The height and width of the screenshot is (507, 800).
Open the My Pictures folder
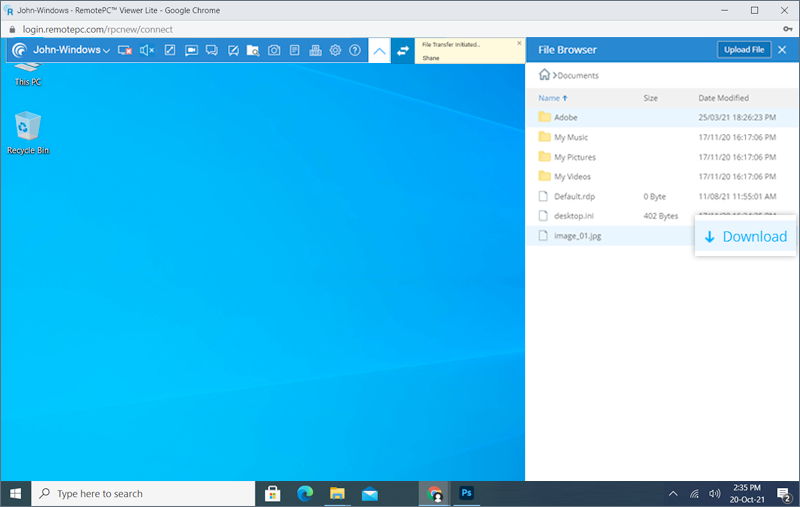(x=574, y=157)
